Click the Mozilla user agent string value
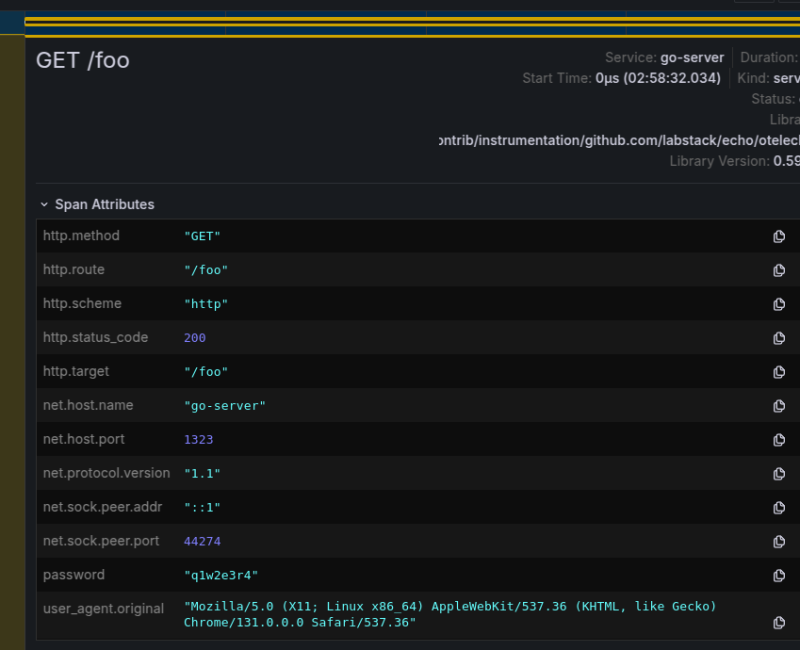The image size is (800, 650). coord(450,614)
